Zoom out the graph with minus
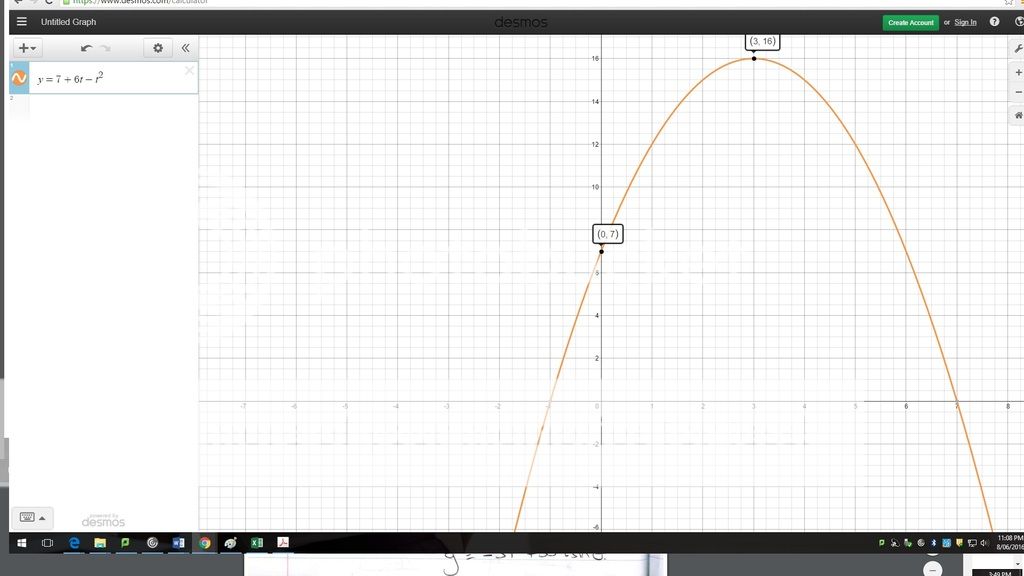This screenshot has height=576, width=1024. 1017,92
